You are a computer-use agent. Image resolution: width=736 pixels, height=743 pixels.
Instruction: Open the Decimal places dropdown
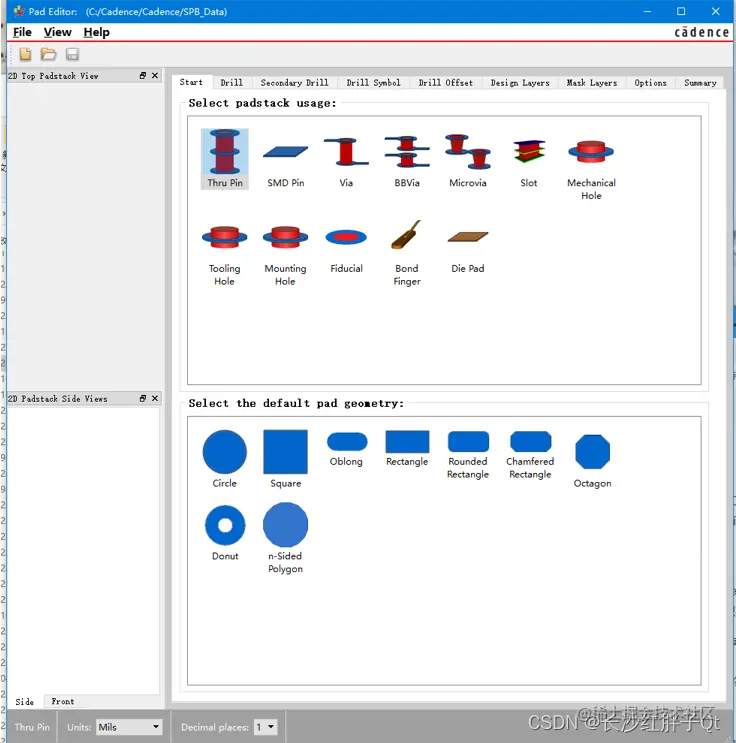tap(265, 727)
